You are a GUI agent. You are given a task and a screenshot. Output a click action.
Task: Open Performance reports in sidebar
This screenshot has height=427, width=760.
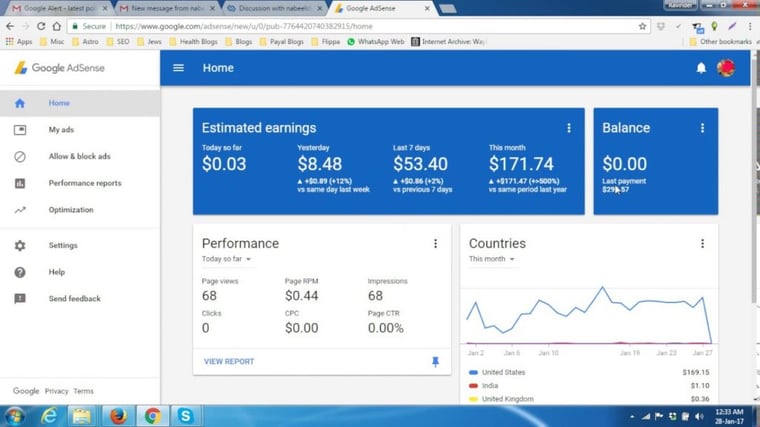click(84, 183)
